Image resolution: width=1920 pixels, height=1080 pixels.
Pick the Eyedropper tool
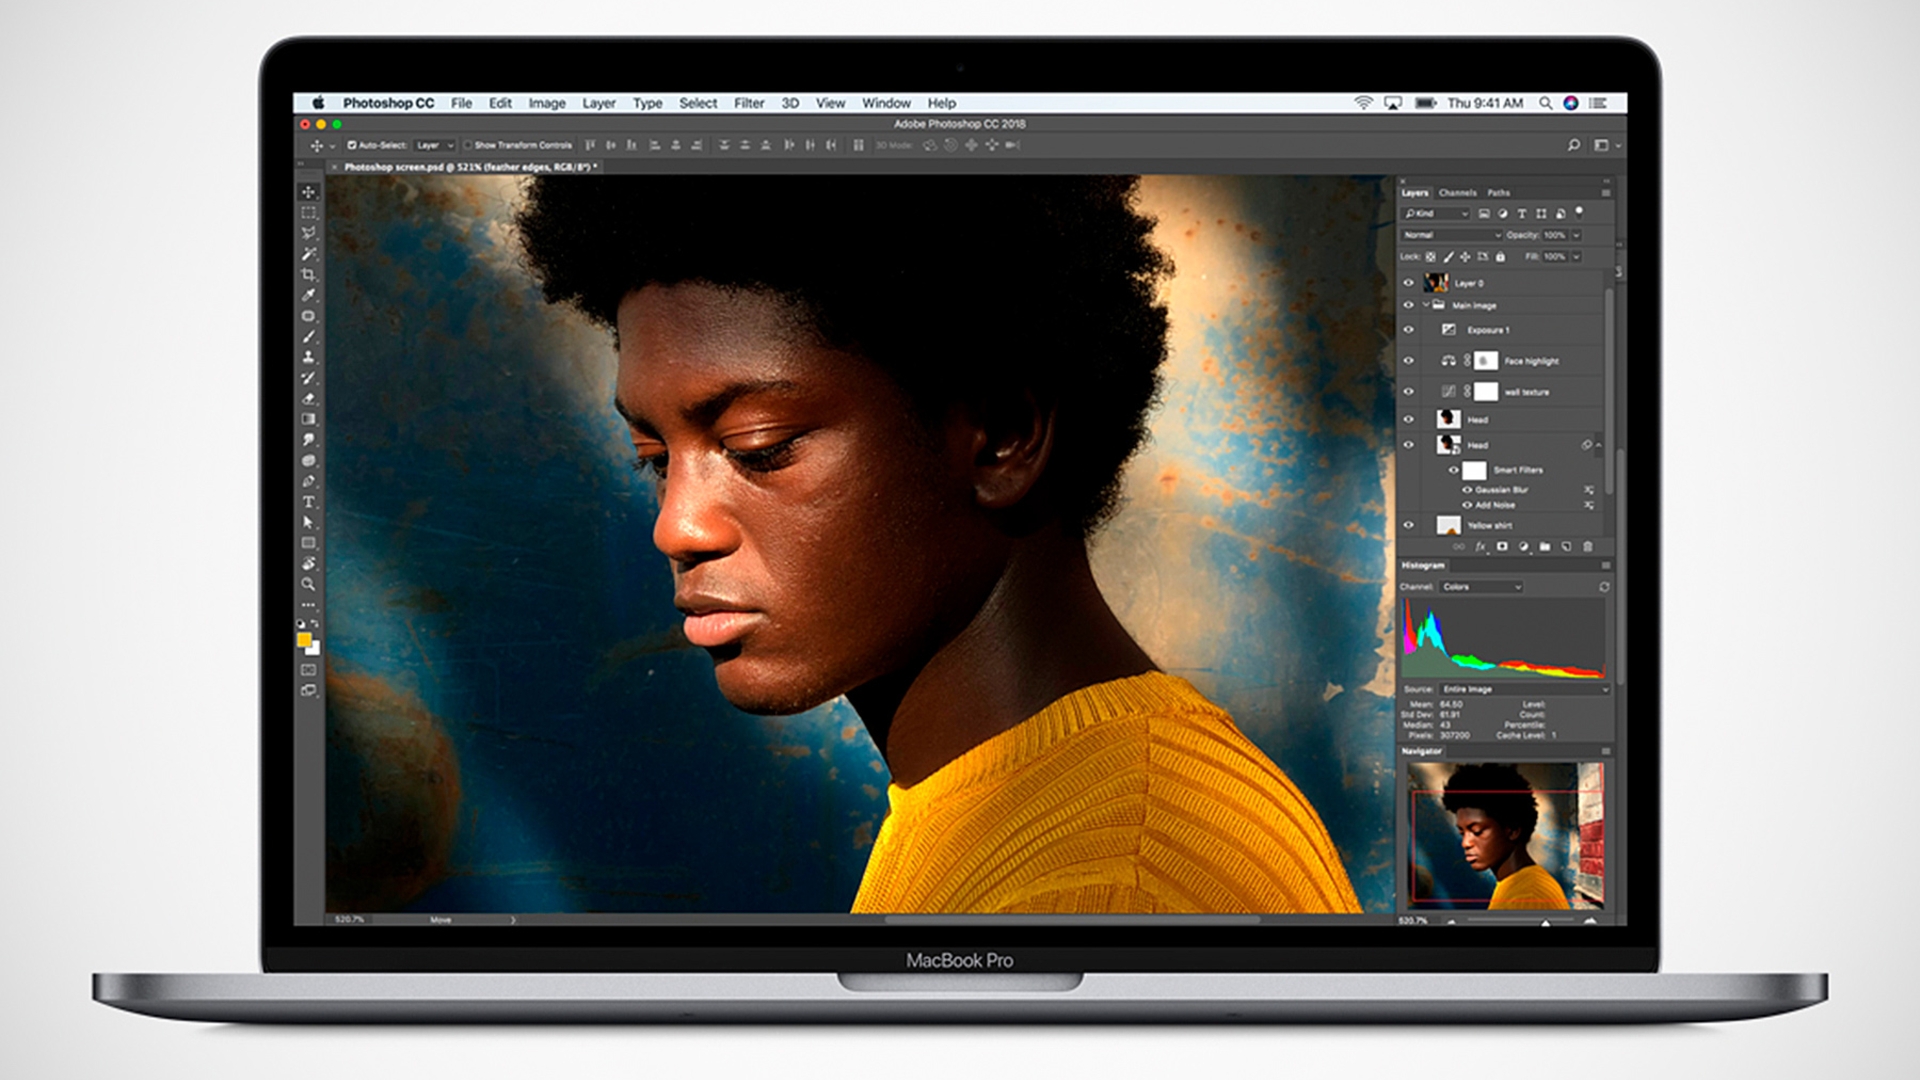coord(308,295)
